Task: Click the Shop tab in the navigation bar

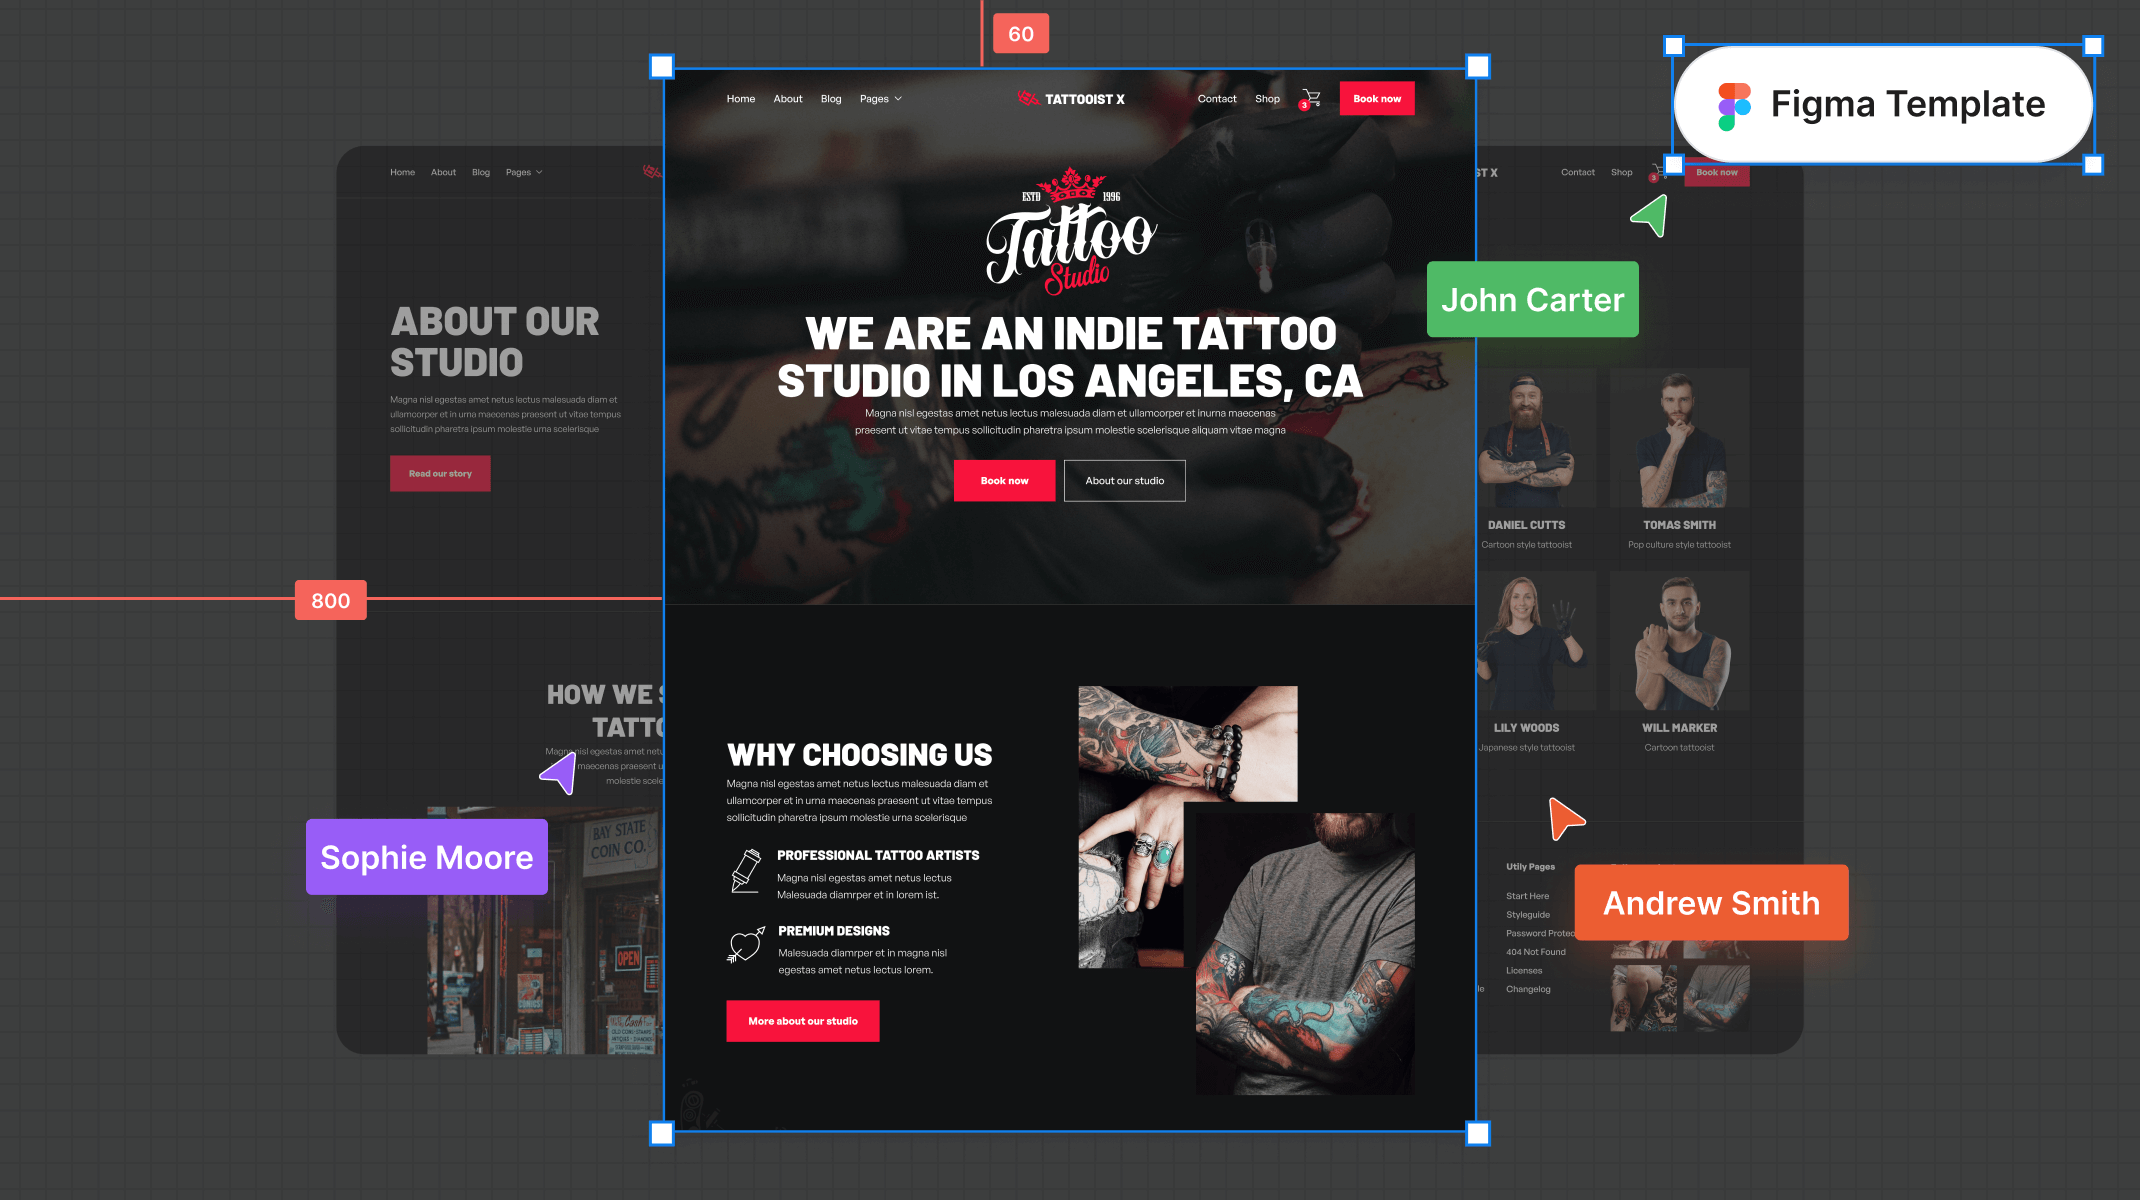Action: point(1267,98)
